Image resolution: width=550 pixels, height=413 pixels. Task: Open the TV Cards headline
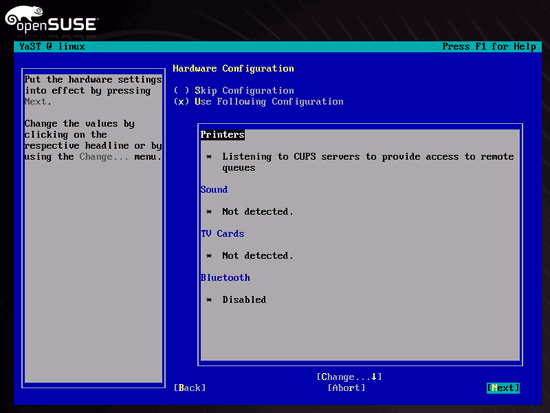(x=222, y=233)
